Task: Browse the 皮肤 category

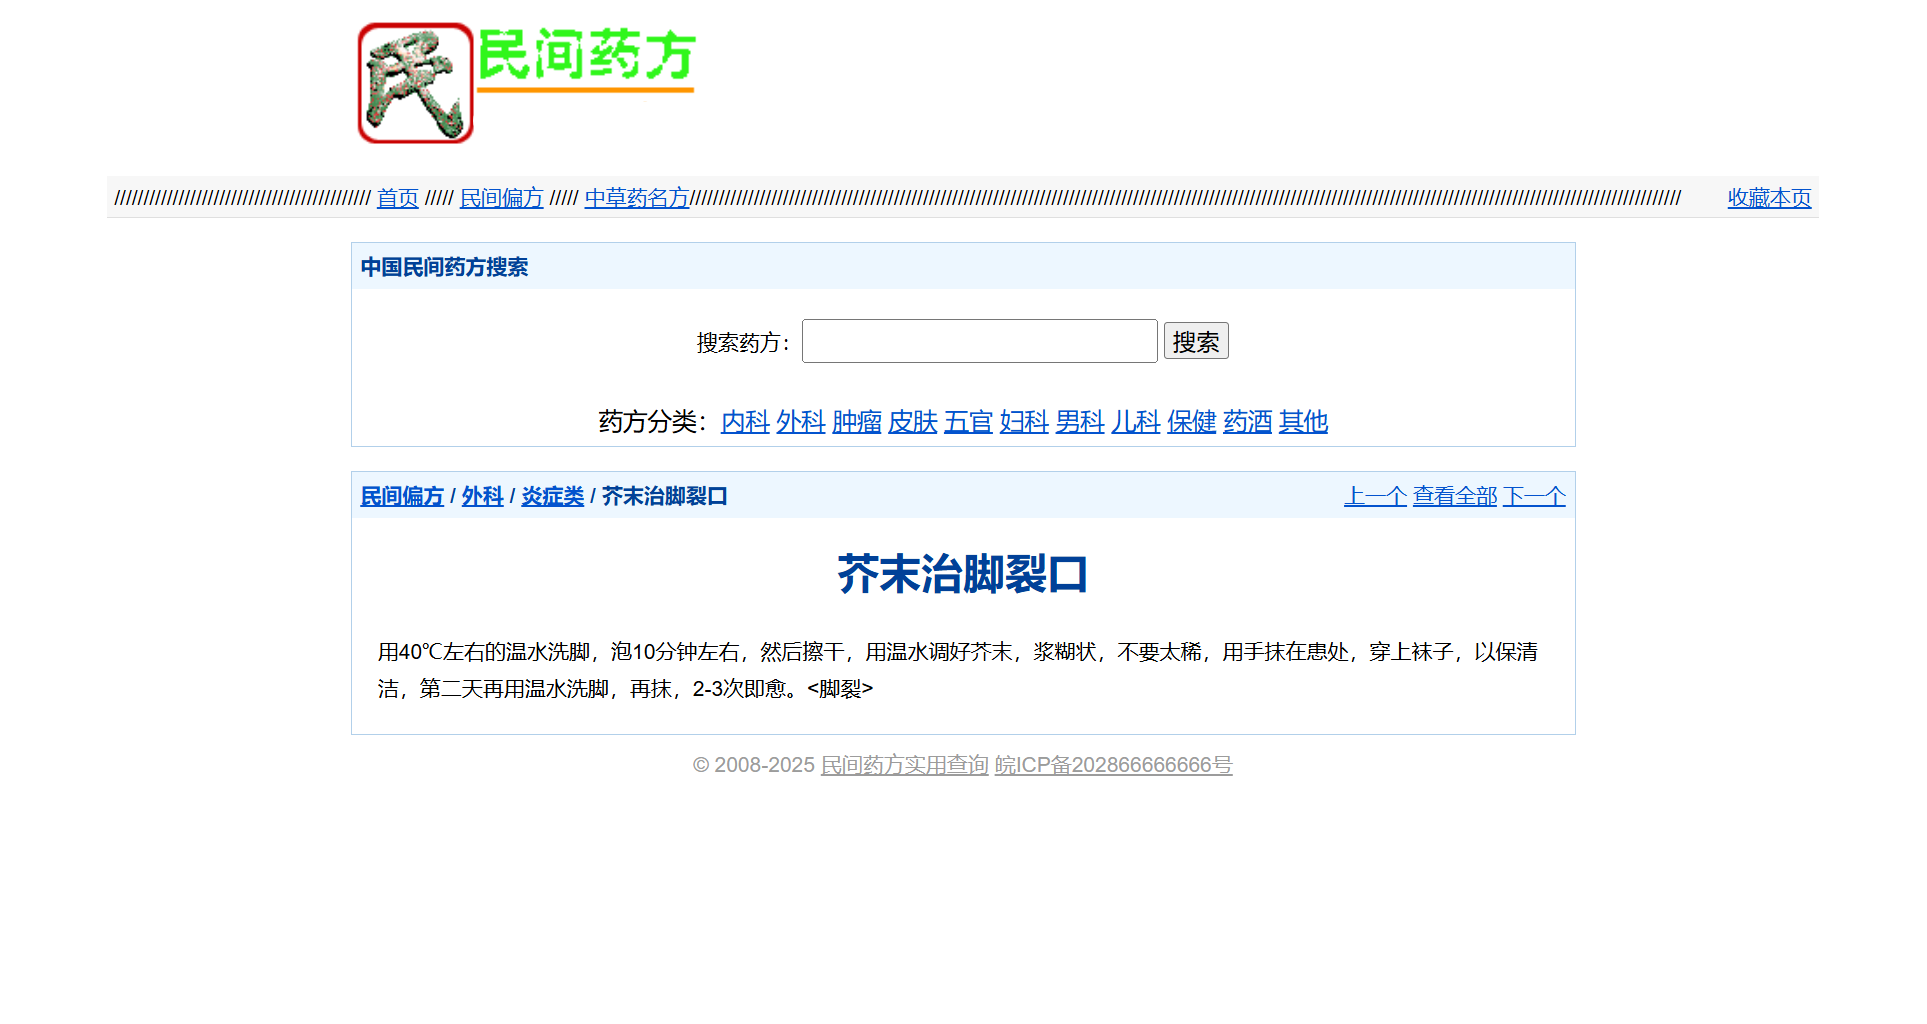Action: [912, 422]
